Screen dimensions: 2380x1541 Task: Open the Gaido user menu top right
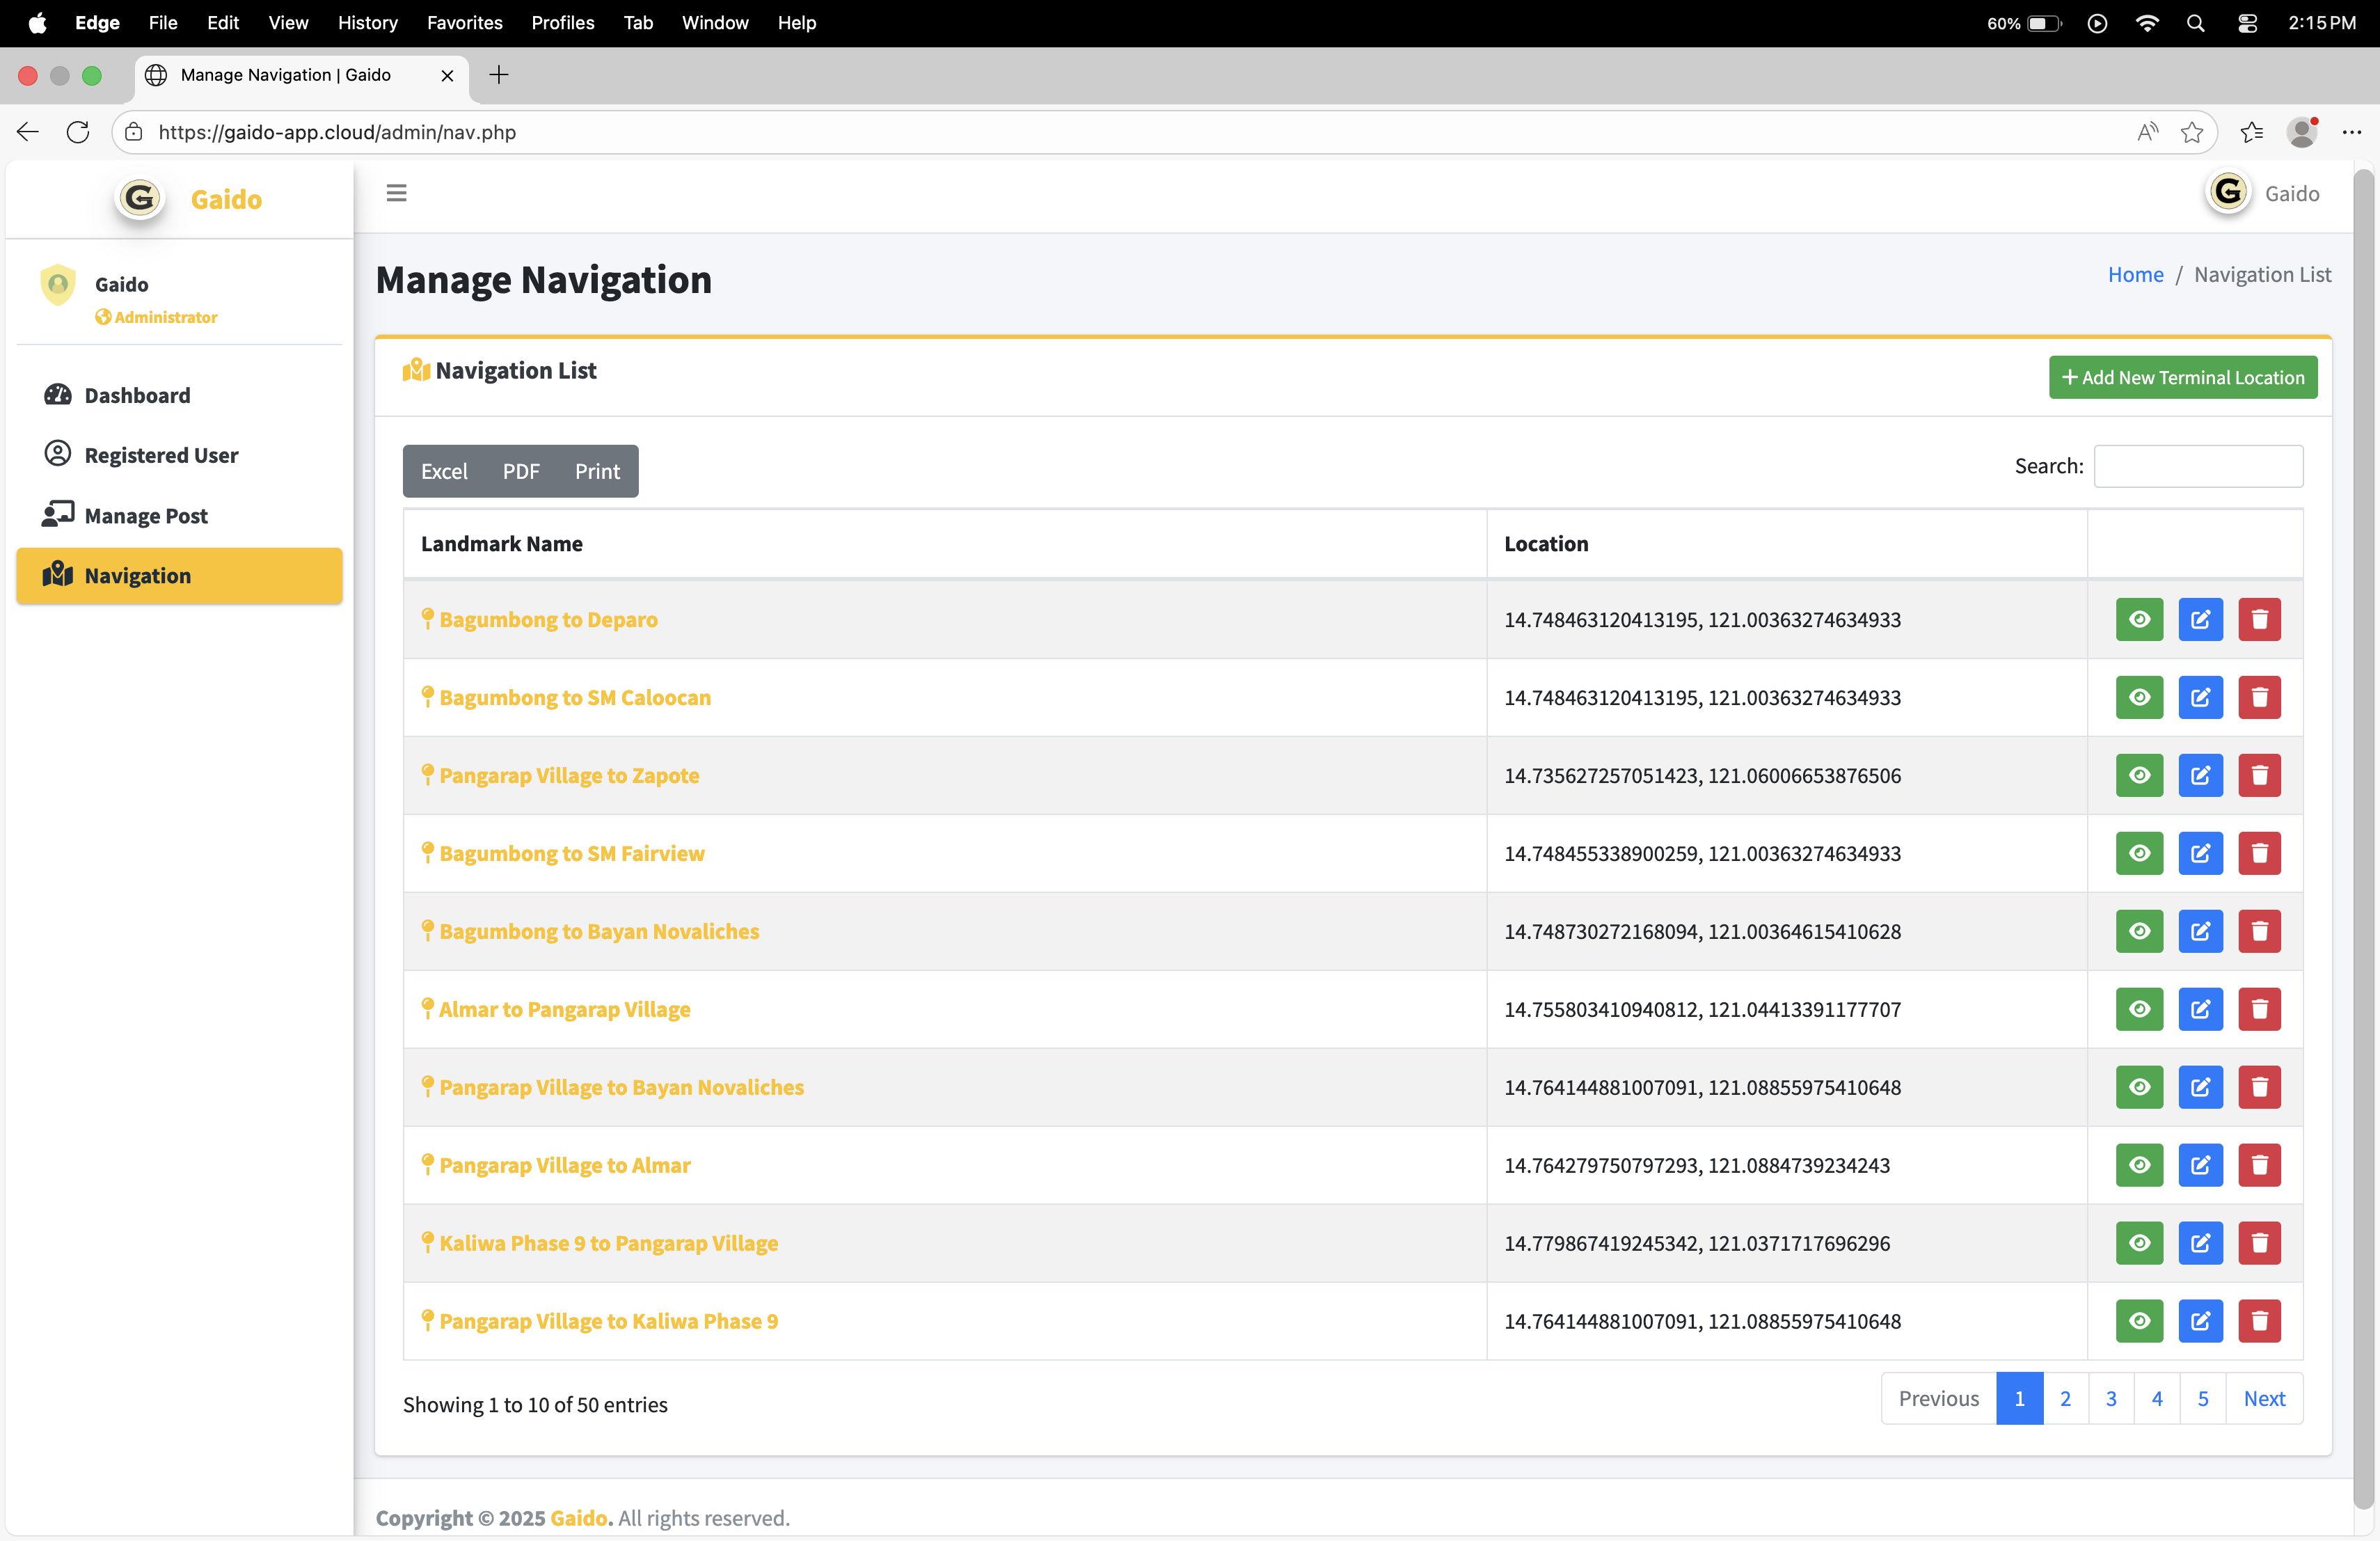(2263, 193)
